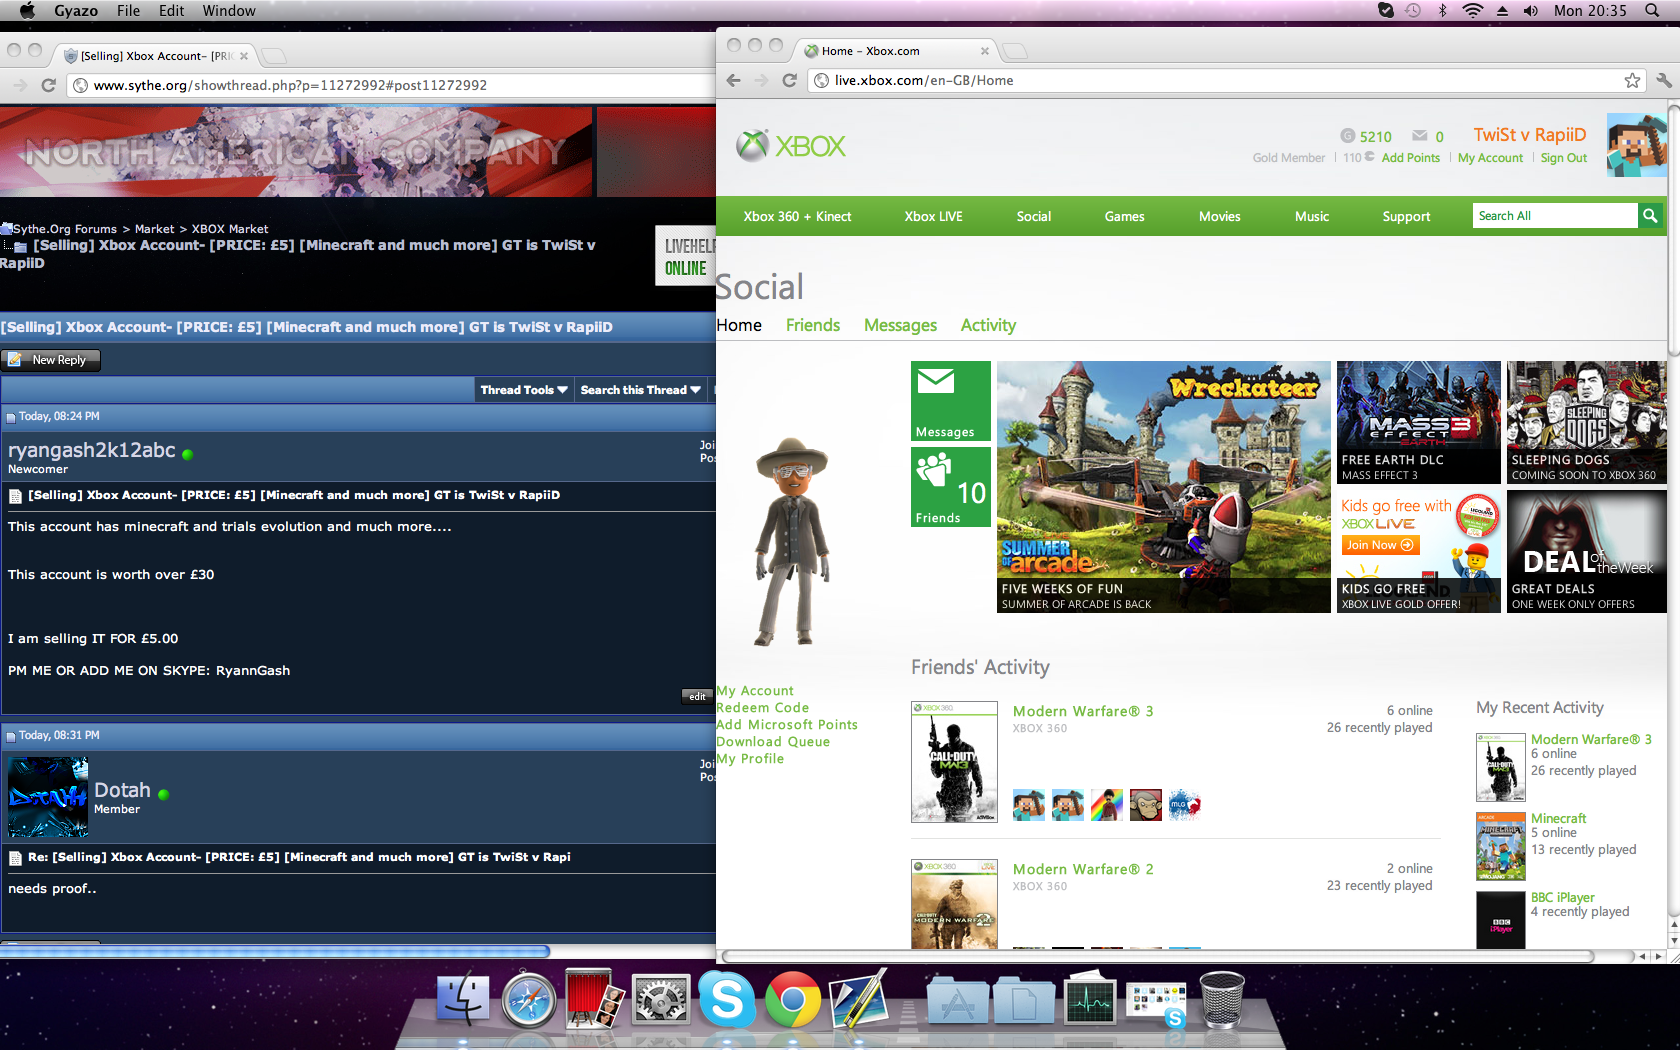Click the New Reply button

(x=51, y=360)
